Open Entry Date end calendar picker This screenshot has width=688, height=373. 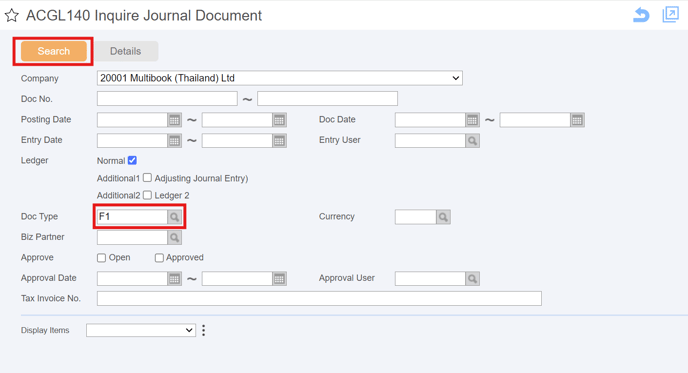[280, 140]
